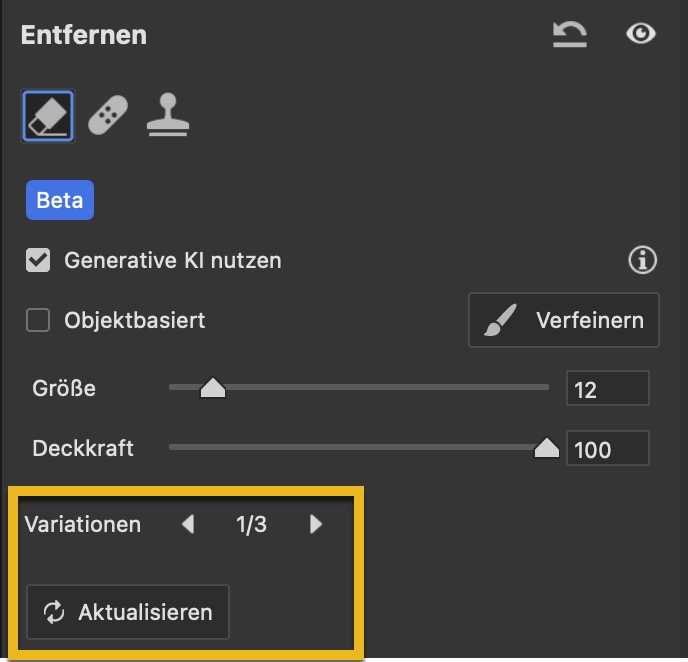The width and height of the screenshot is (688, 662).
Task: Click the Deckkraft slider handle
Action: [546, 448]
